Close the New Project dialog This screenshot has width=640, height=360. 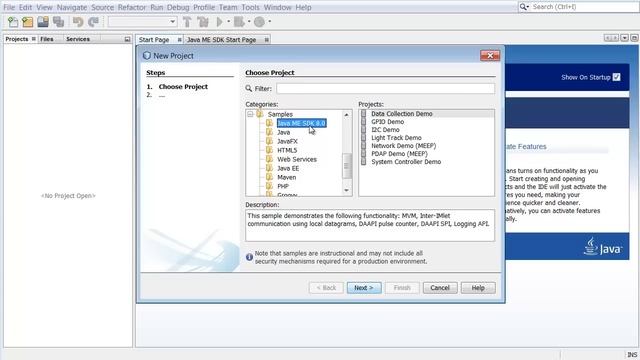tap(490, 56)
